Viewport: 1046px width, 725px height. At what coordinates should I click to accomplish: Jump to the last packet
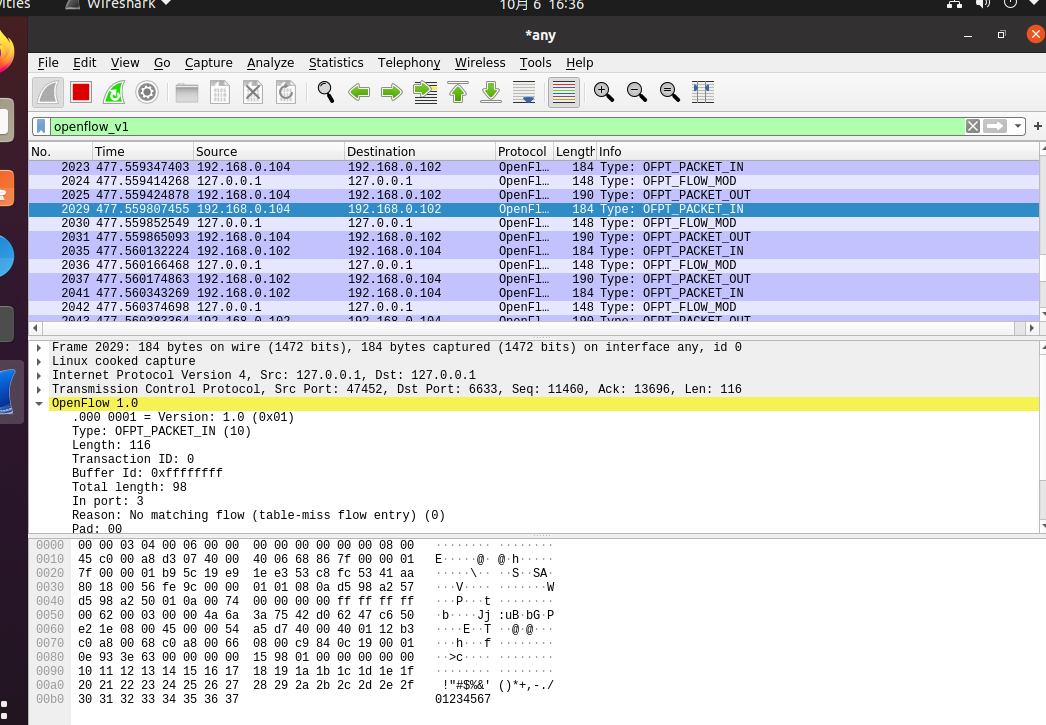[x=491, y=92]
